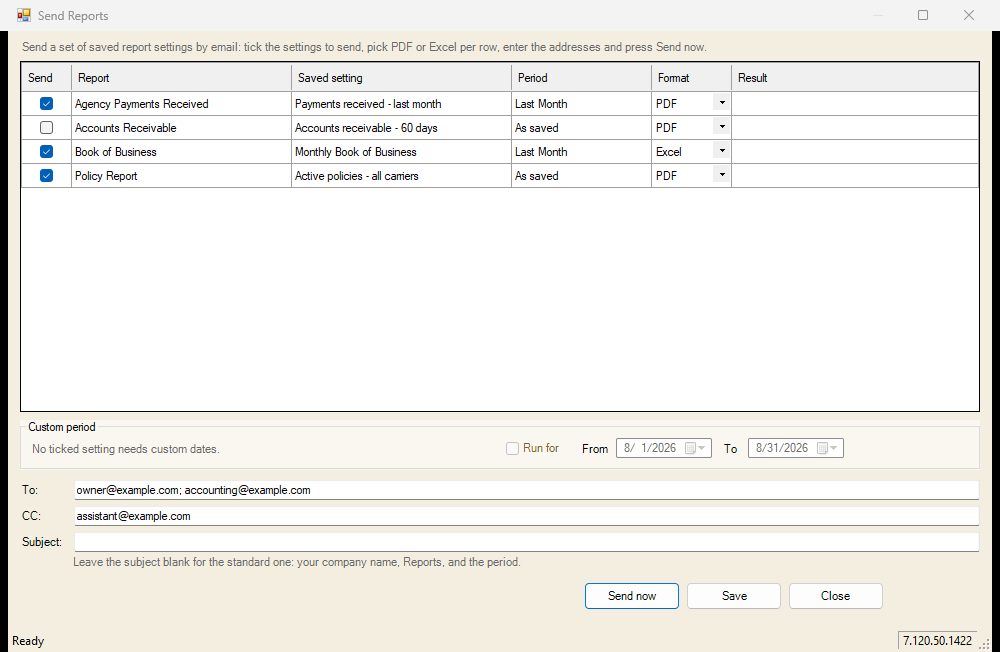Click the Save button

pyautogui.click(x=734, y=596)
